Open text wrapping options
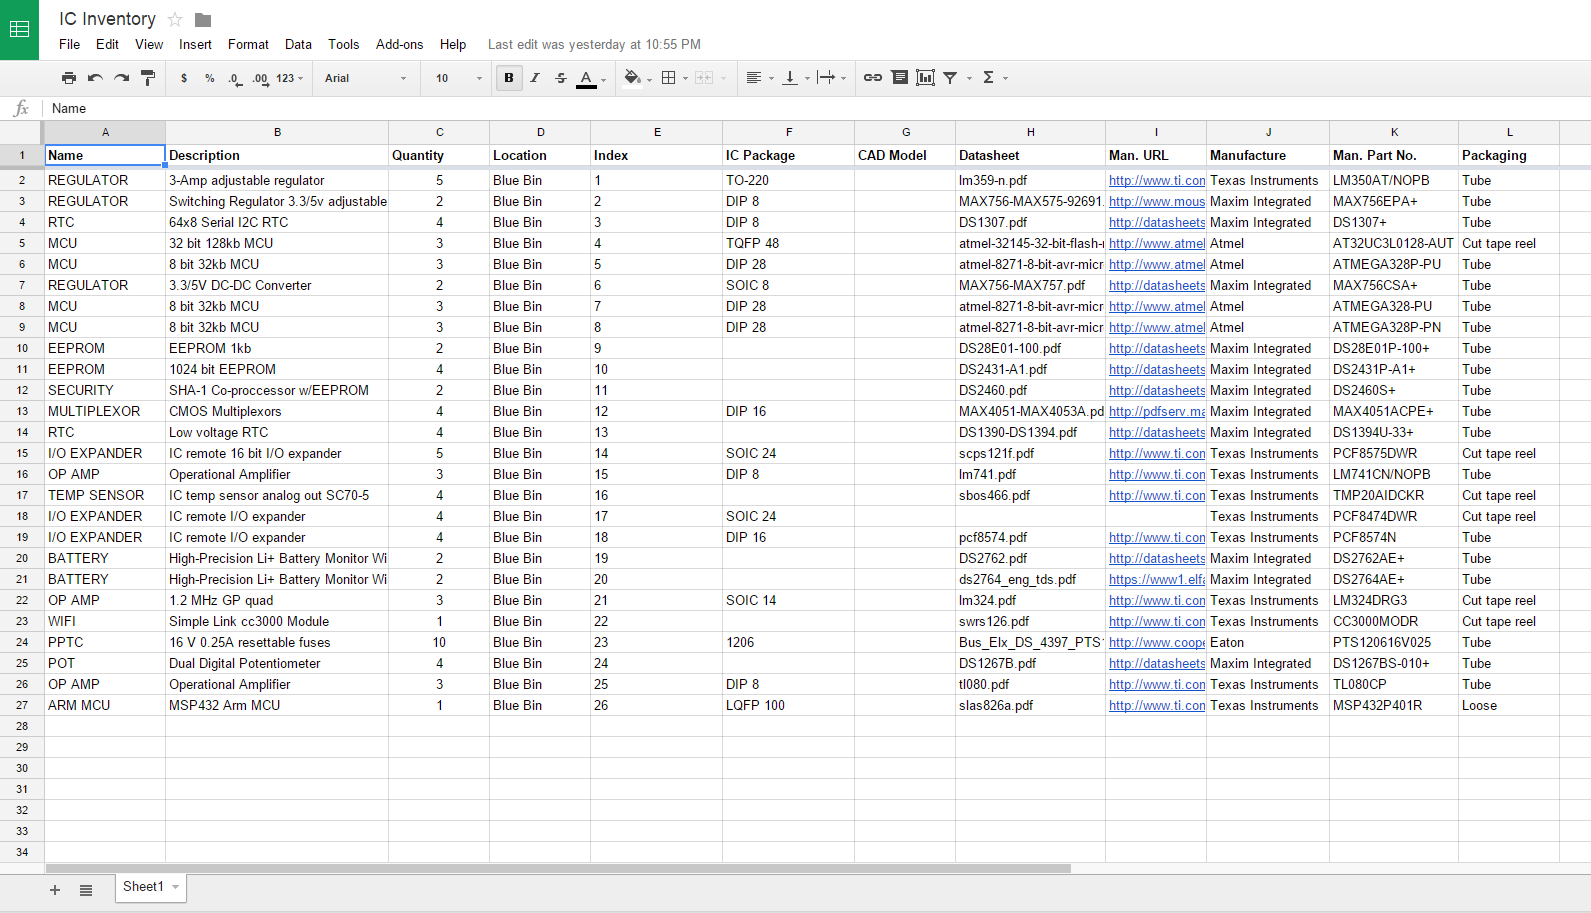The height and width of the screenshot is (913, 1591). click(x=831, y=78)
